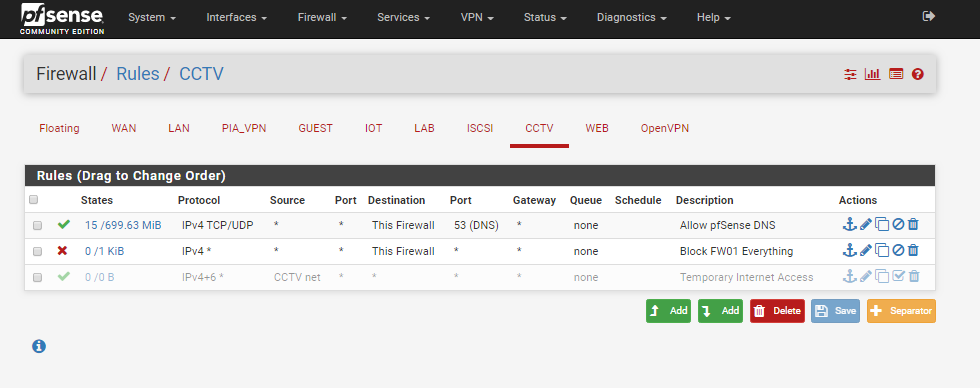Edit the Allow pfSense DNS rule
The image size is (980, 388).
click(866, 224)
